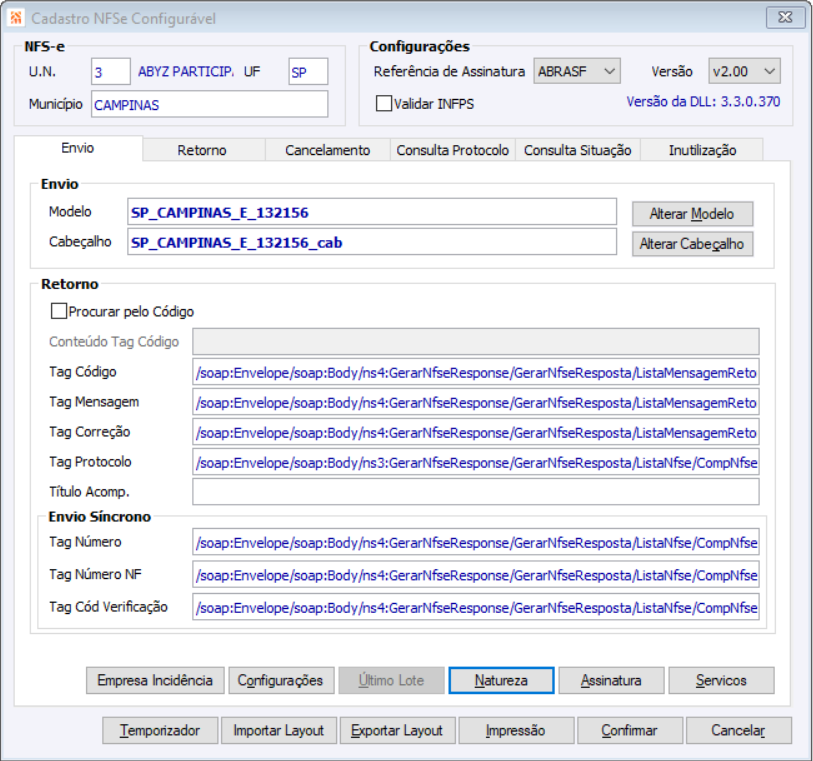
Task: Click the Impressão button
Action: pos(516,730)
